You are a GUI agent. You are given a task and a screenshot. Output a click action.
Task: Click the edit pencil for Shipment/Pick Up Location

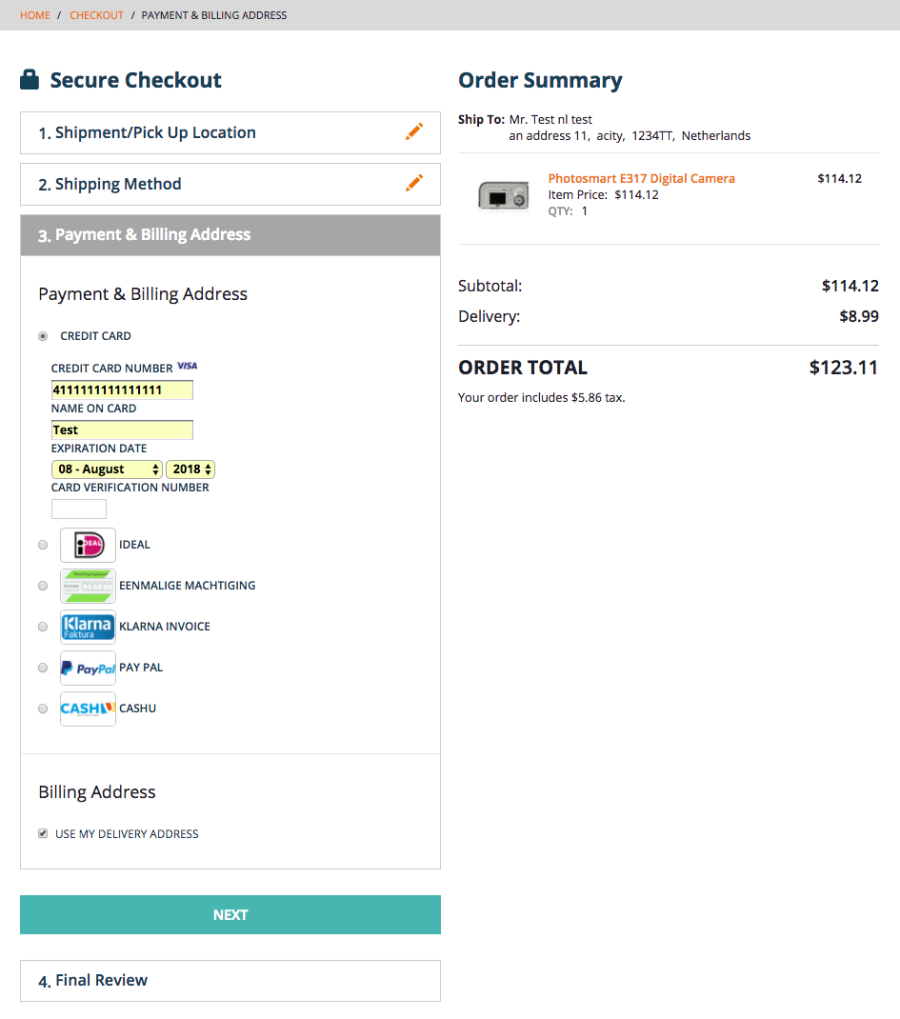click(414, 132)
